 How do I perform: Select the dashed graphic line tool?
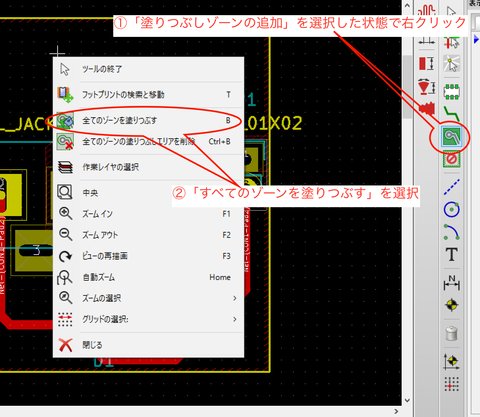[x=452, y=187]
